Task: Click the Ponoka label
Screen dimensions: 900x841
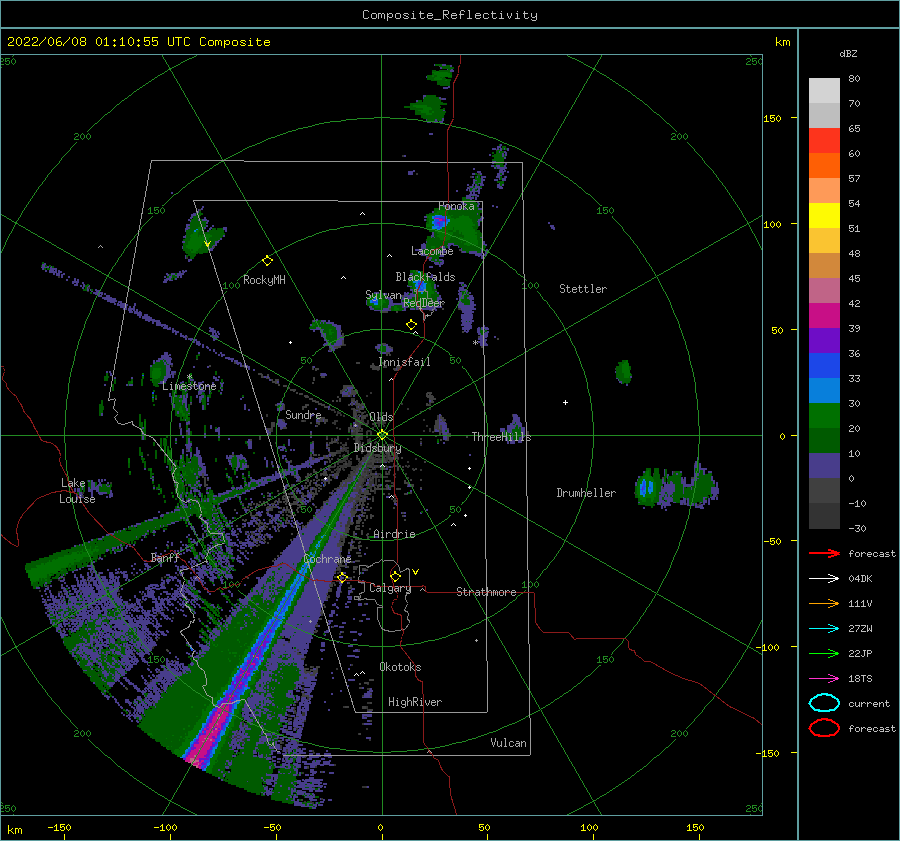Action: click(x=456, y=207)
